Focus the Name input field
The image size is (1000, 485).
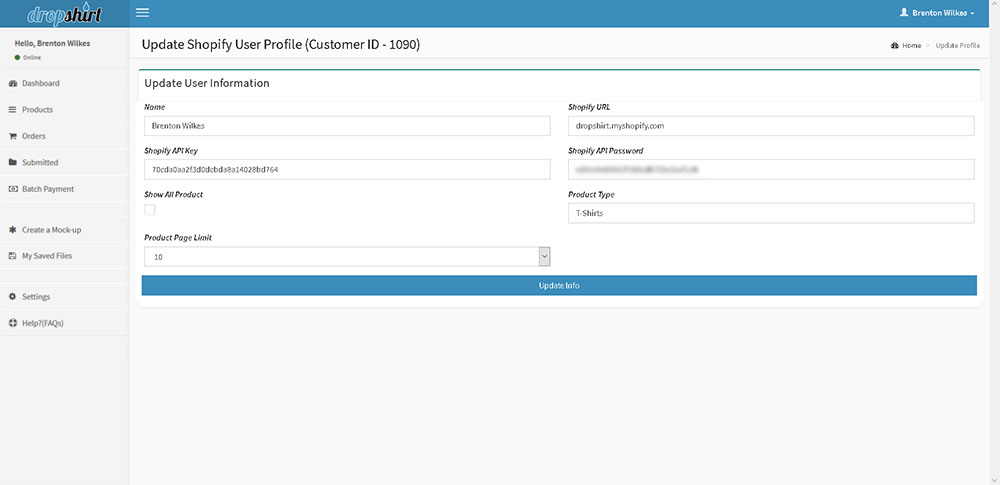tap(347, 126)
